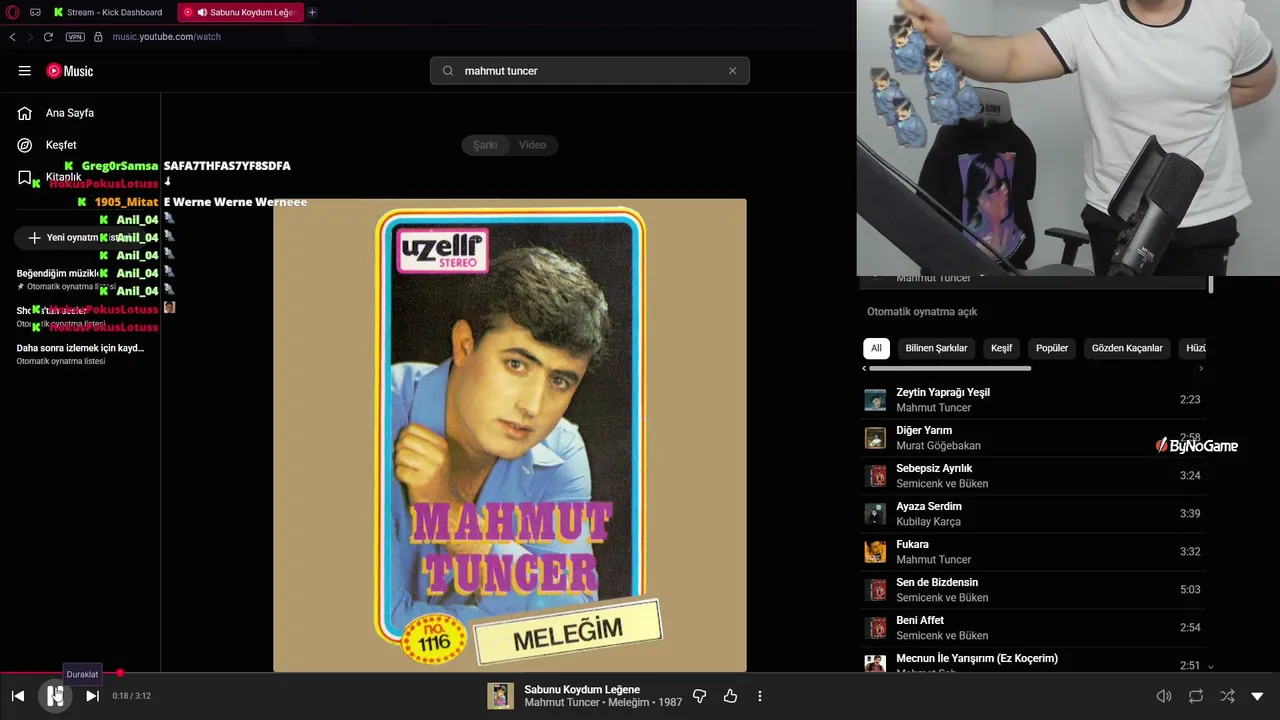Click the filter chips horizontal scrollbar
Screen dimensions: 1280x720
pyautogui.click(x=948, y=368)
